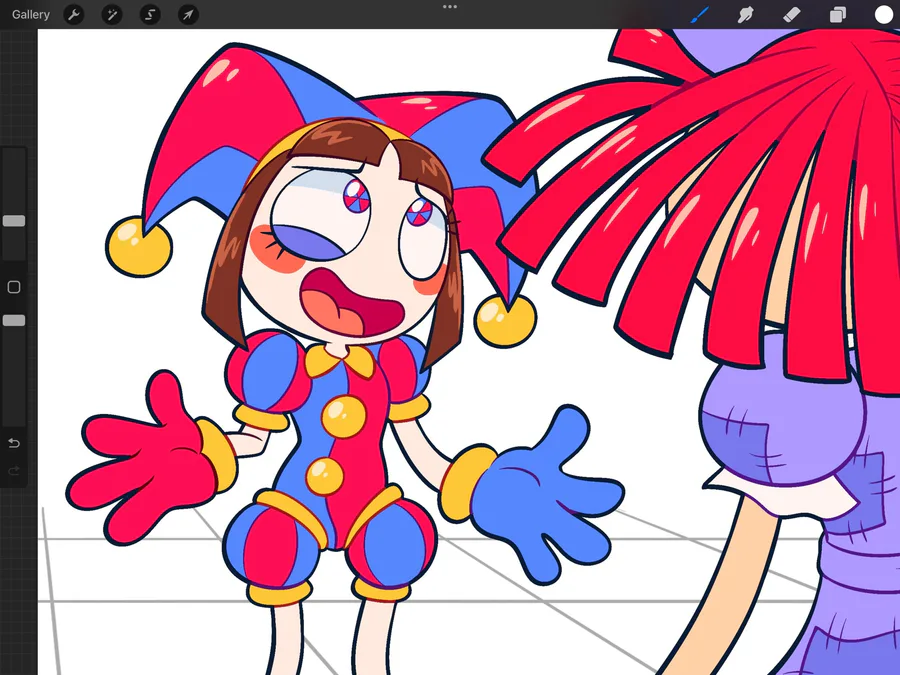The width and height of the screenshot is (900, 675).
Task: Open the Layers panel
Action: pyautogui.click(x=837, y=14)
